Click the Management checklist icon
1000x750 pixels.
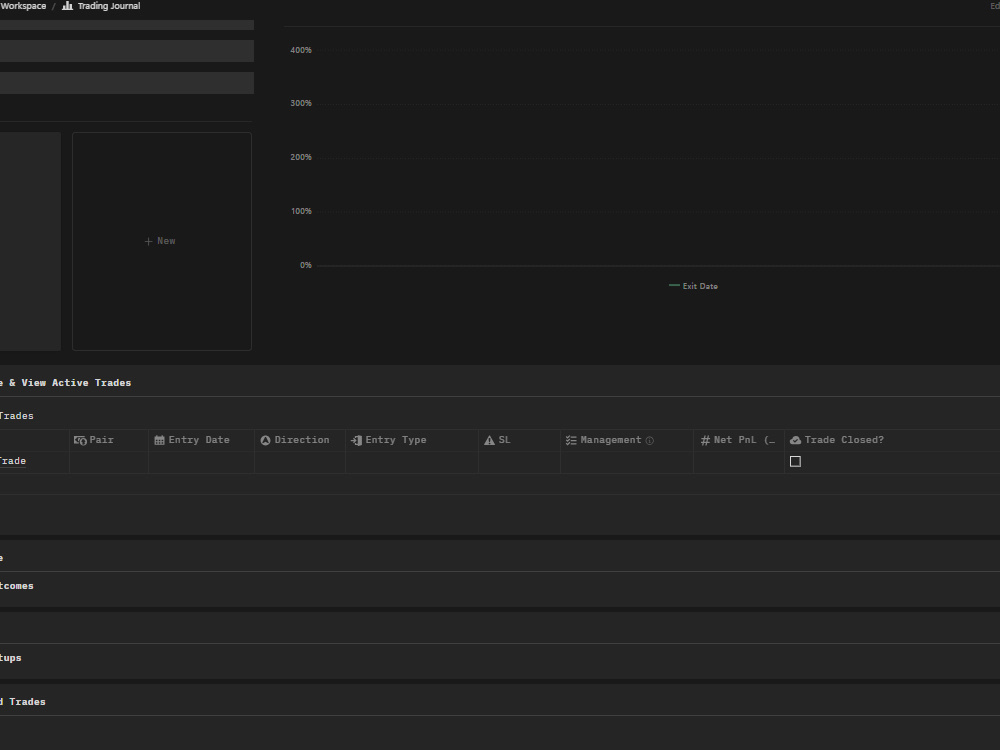pos(571,440)
